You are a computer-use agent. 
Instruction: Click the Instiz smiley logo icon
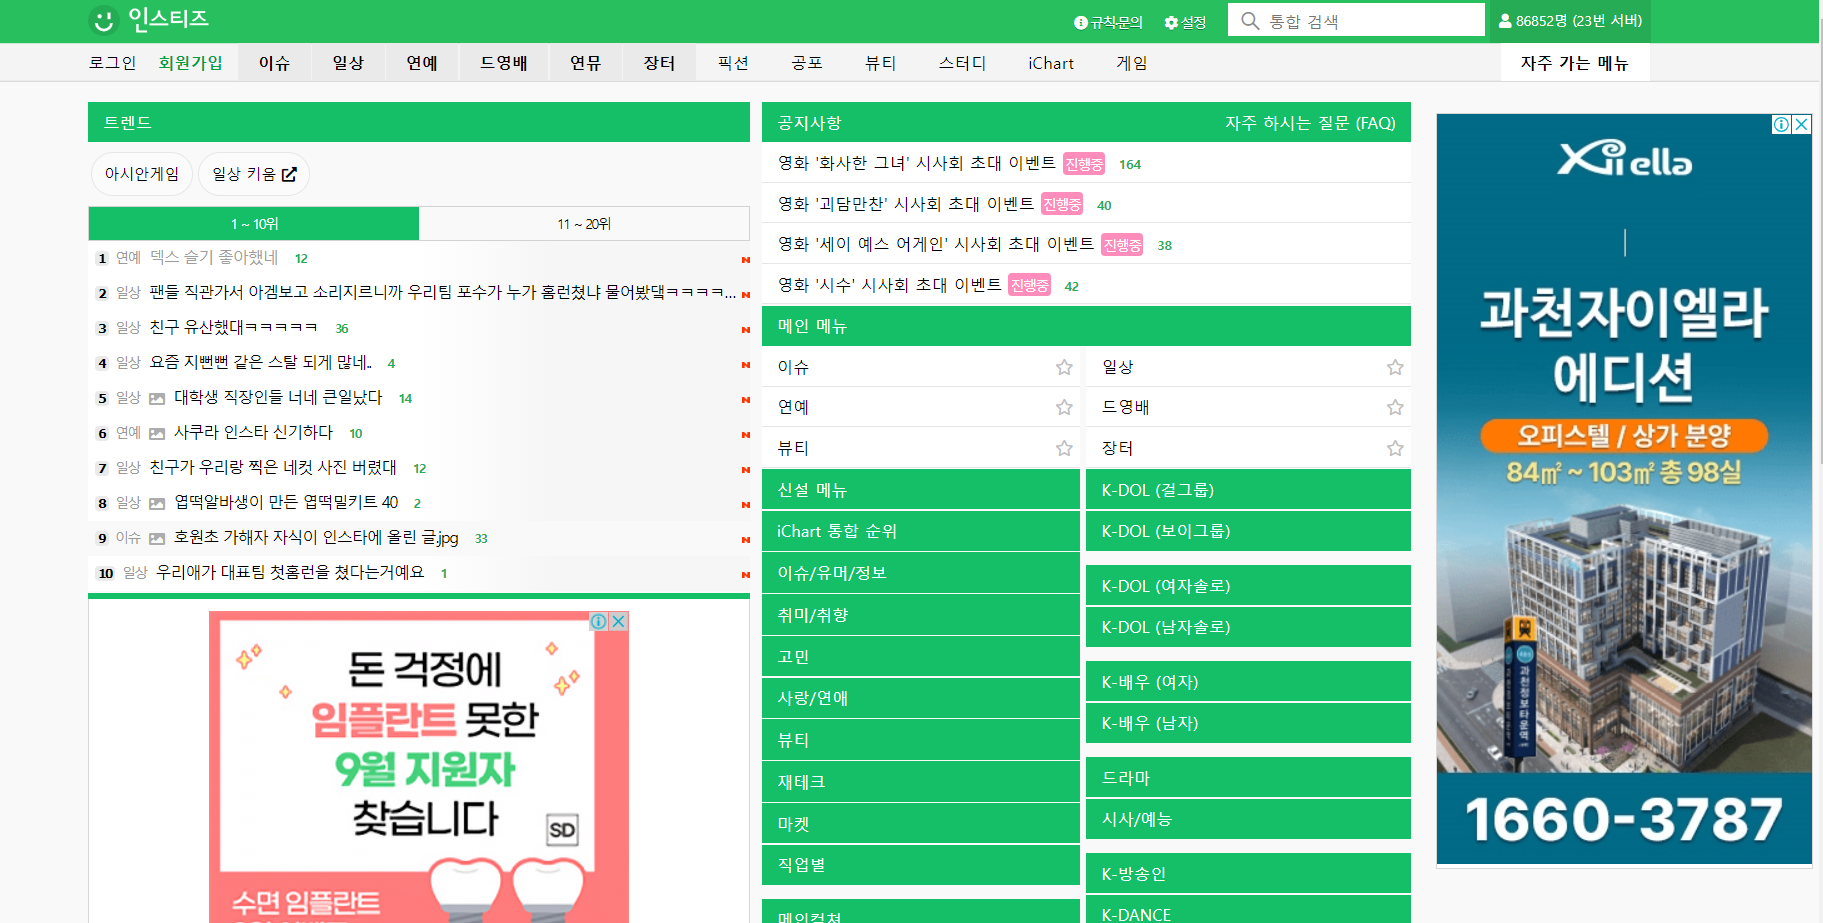tap(105, 19)
